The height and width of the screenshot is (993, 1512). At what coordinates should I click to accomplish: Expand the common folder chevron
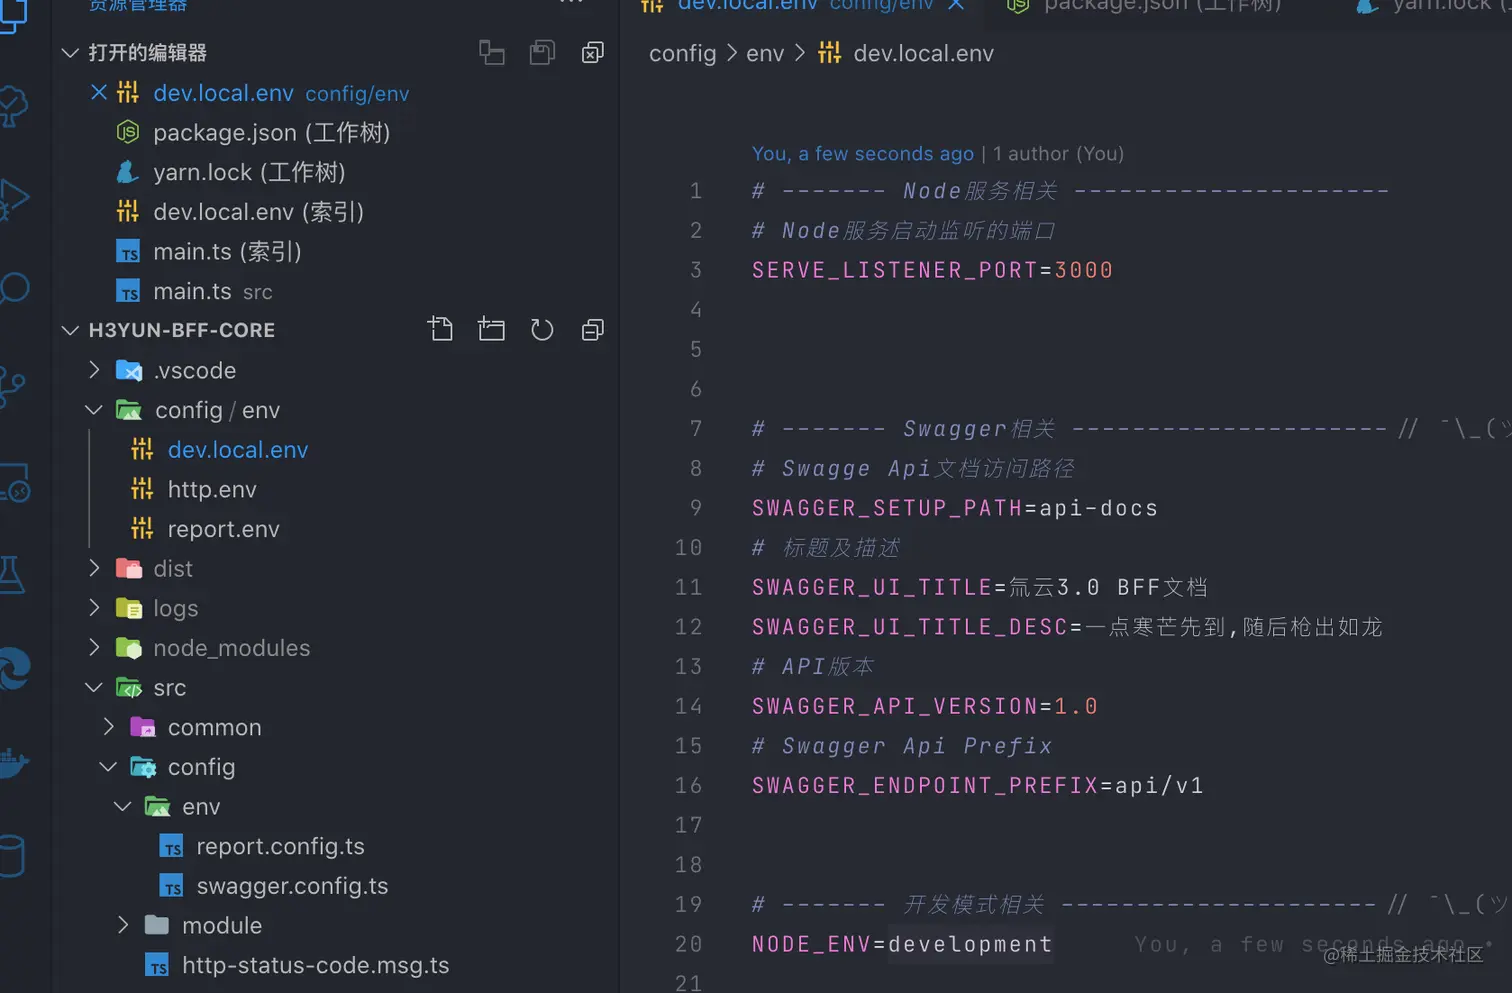pos(109,727)
